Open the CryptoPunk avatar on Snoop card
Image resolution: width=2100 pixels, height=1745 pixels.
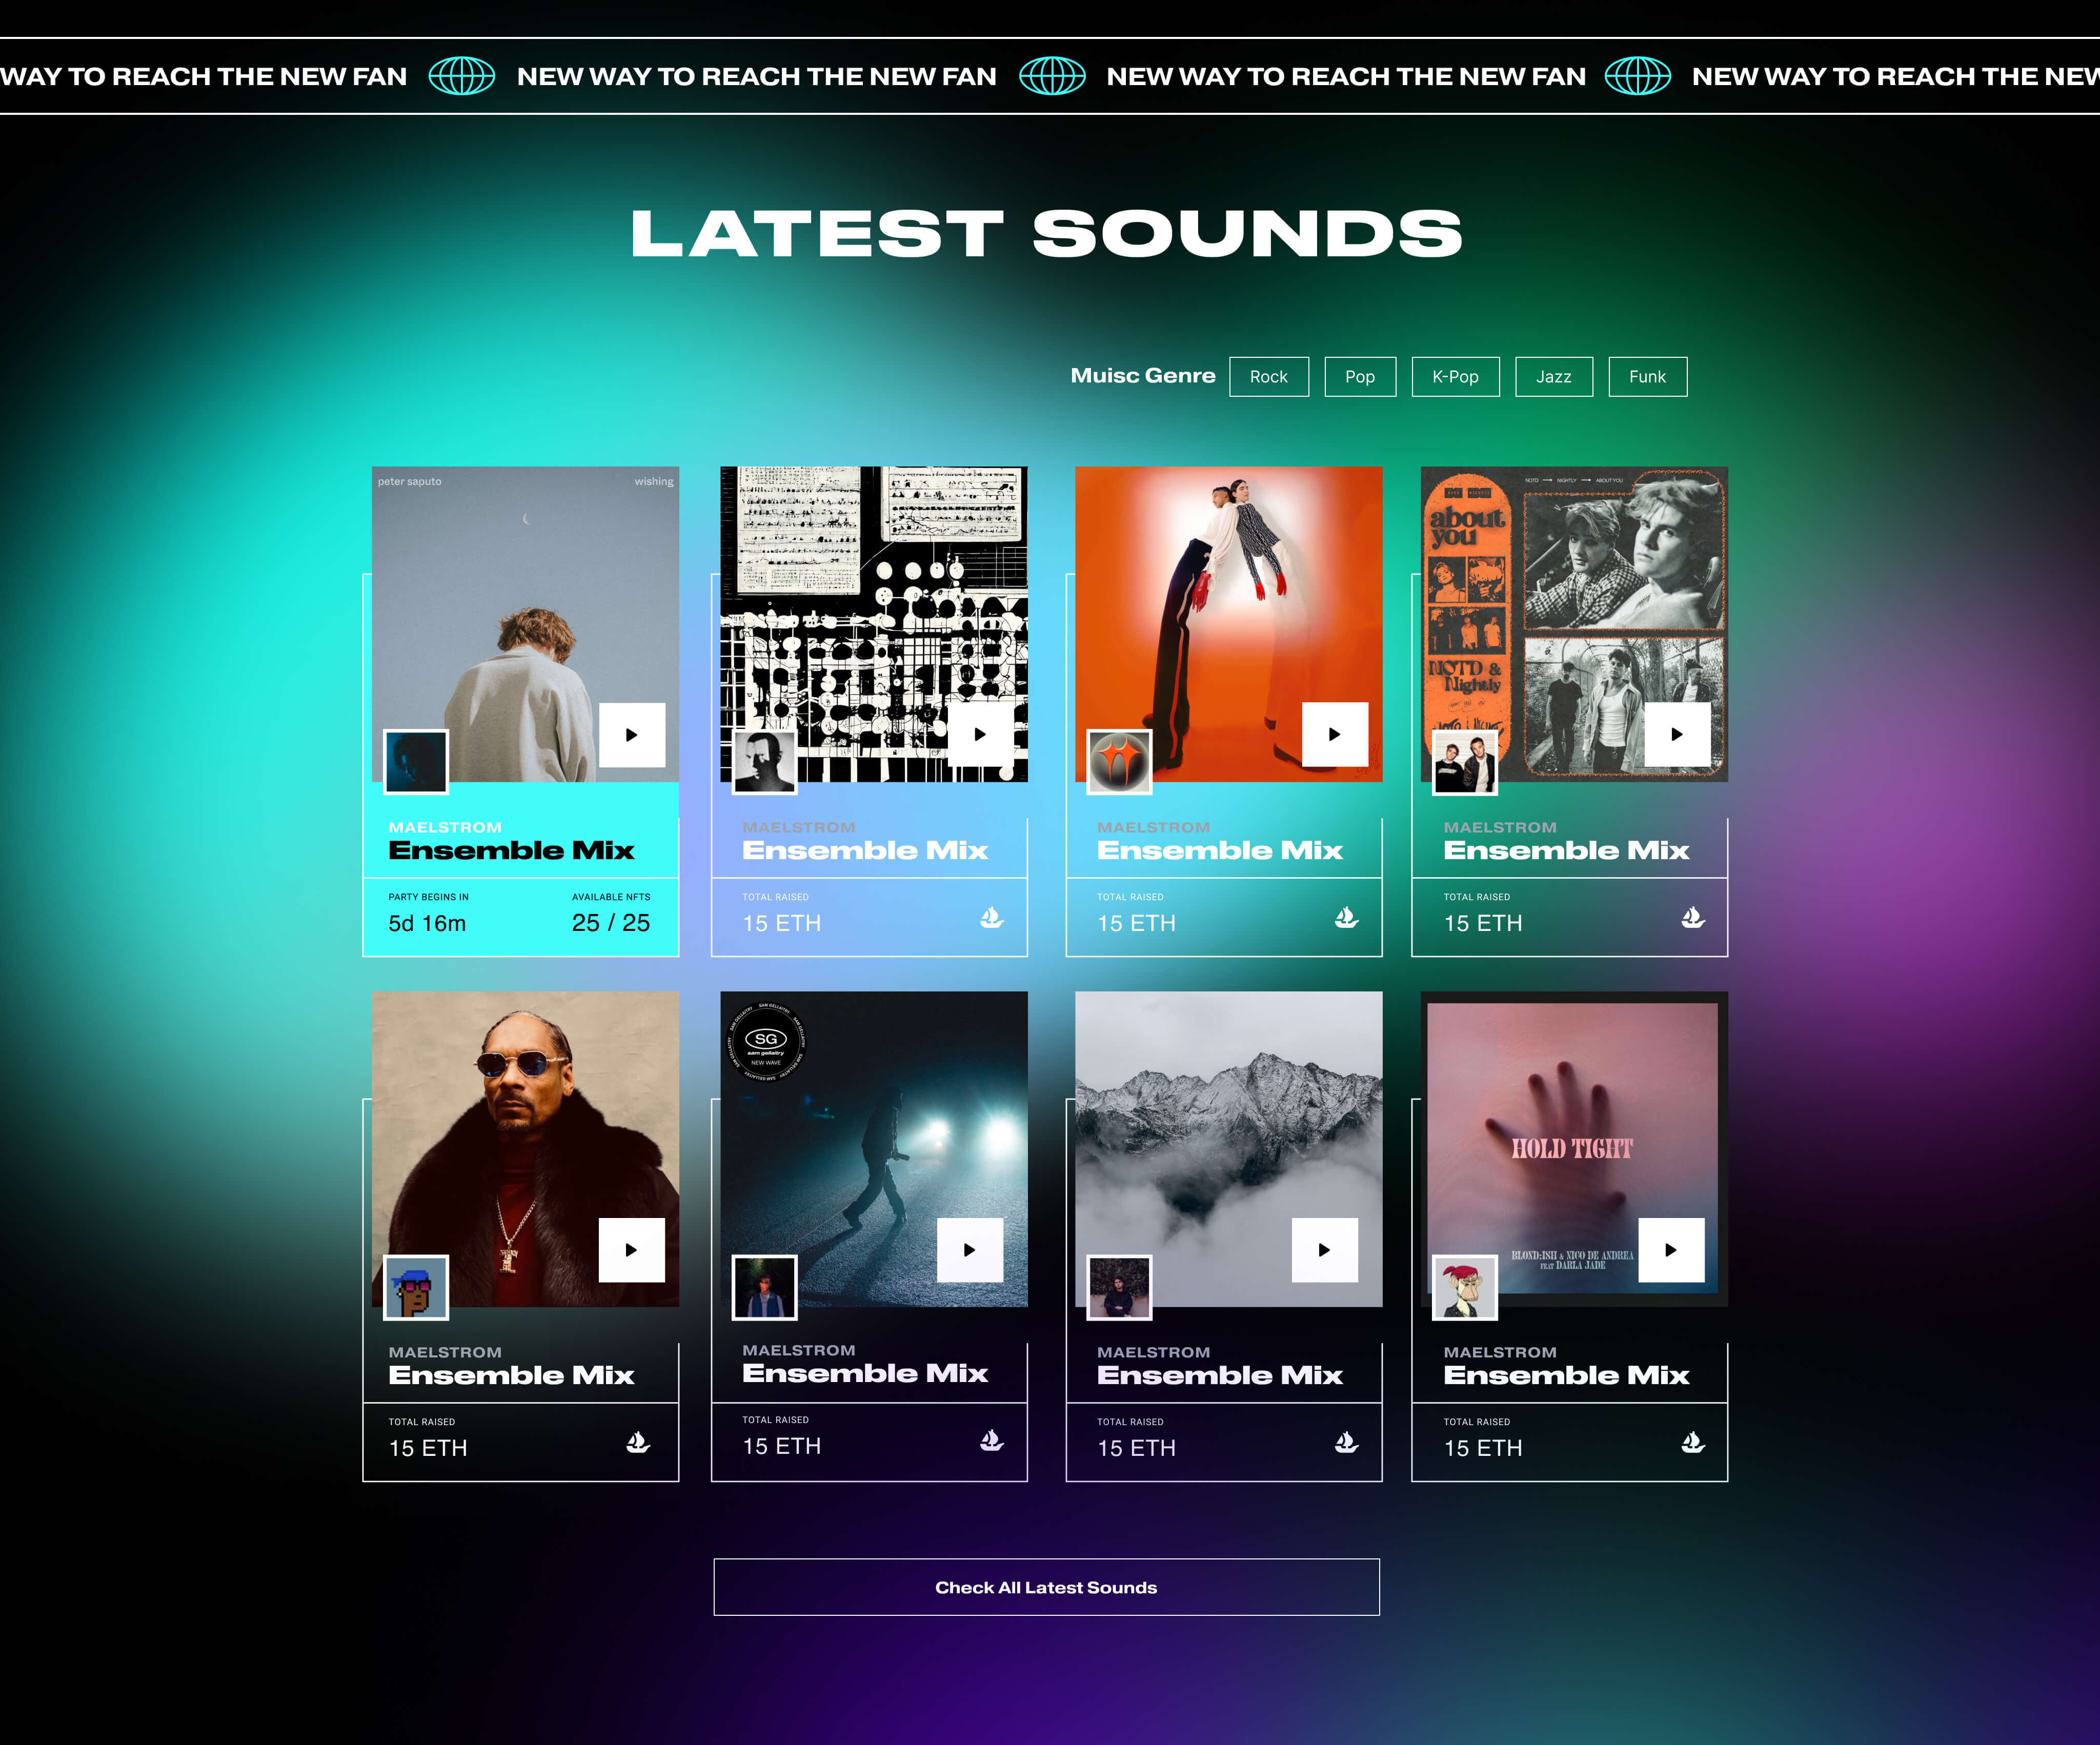pos(416,1287)
